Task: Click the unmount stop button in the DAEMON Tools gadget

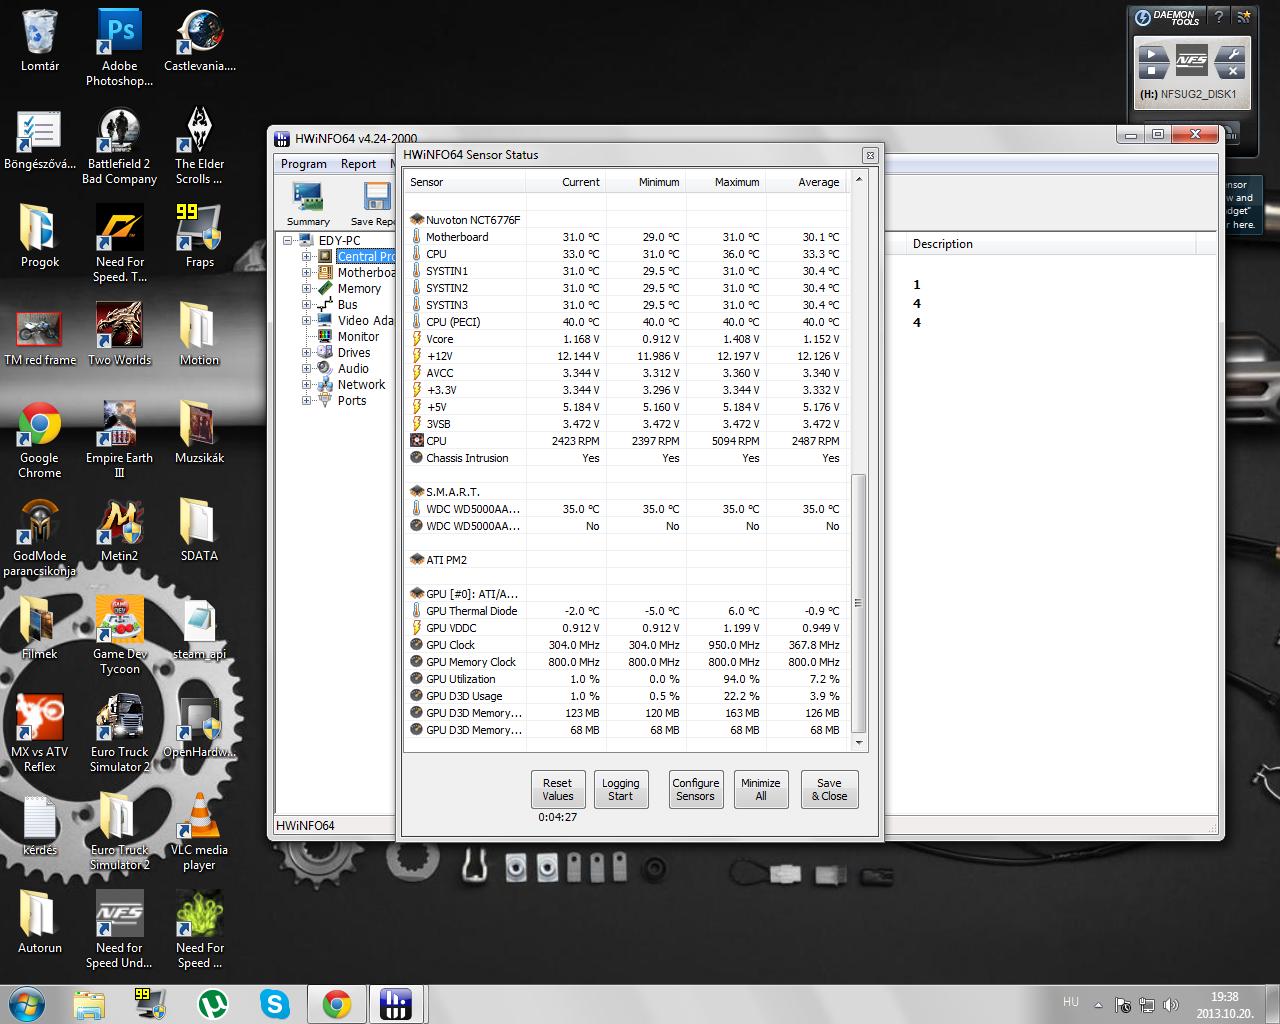Action: click(x=1153, y=70)
